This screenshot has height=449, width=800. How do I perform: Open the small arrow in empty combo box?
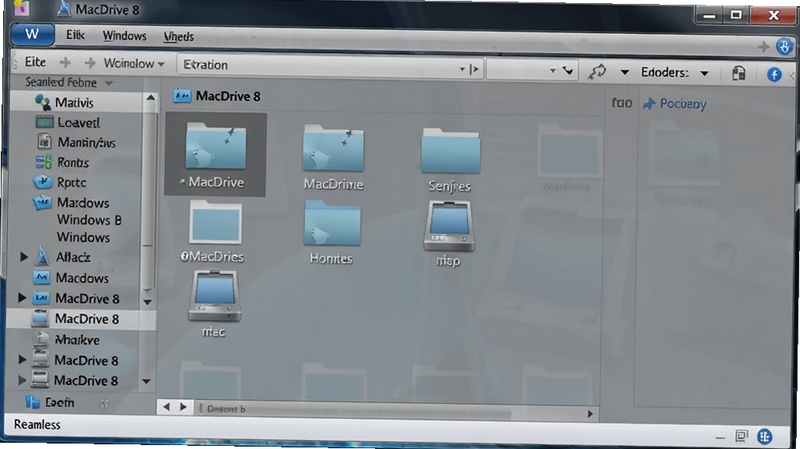553,70
